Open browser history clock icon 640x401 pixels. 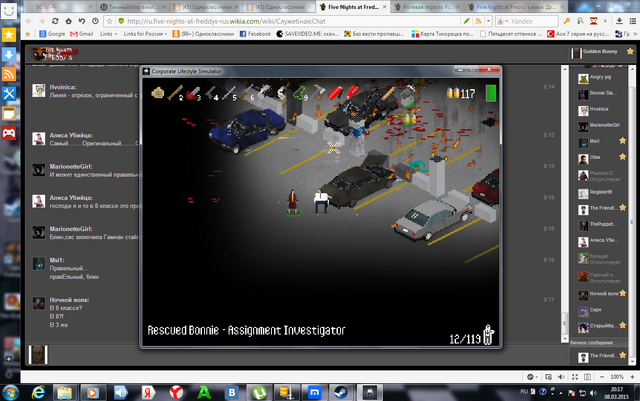click(95, 21)
